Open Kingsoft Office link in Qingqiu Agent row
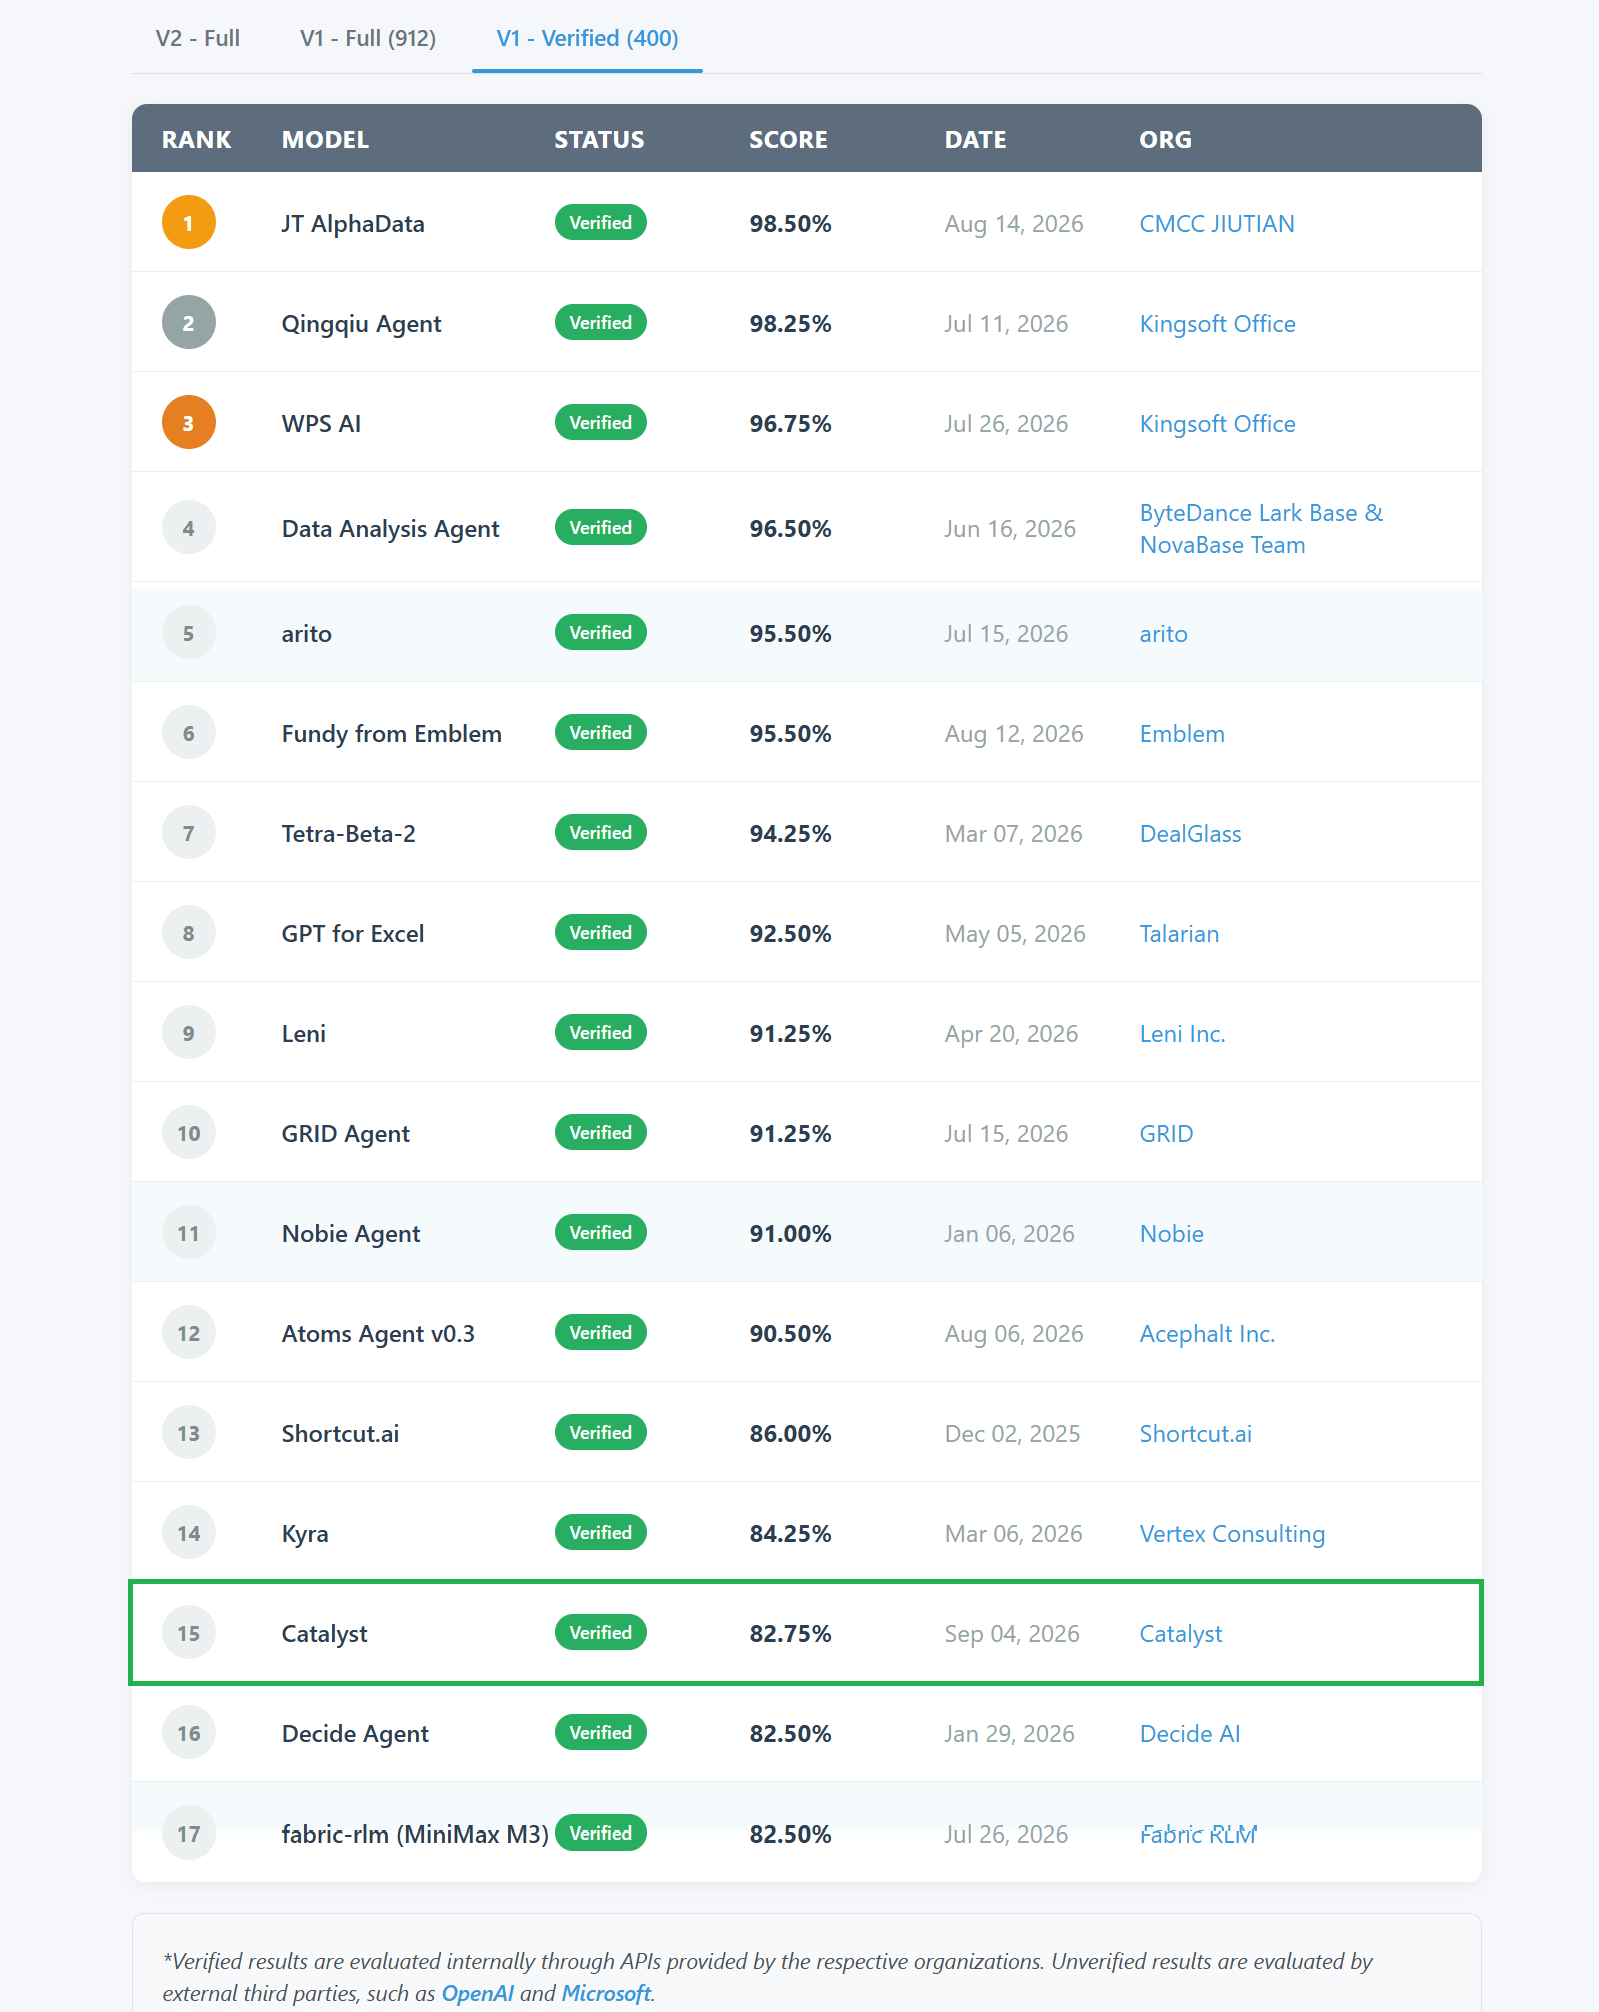1599x2012 pixels. 1218,324
